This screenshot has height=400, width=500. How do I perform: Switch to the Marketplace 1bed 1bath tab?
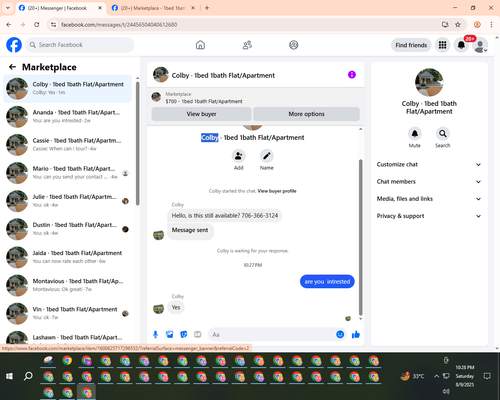tap(153, 8)
